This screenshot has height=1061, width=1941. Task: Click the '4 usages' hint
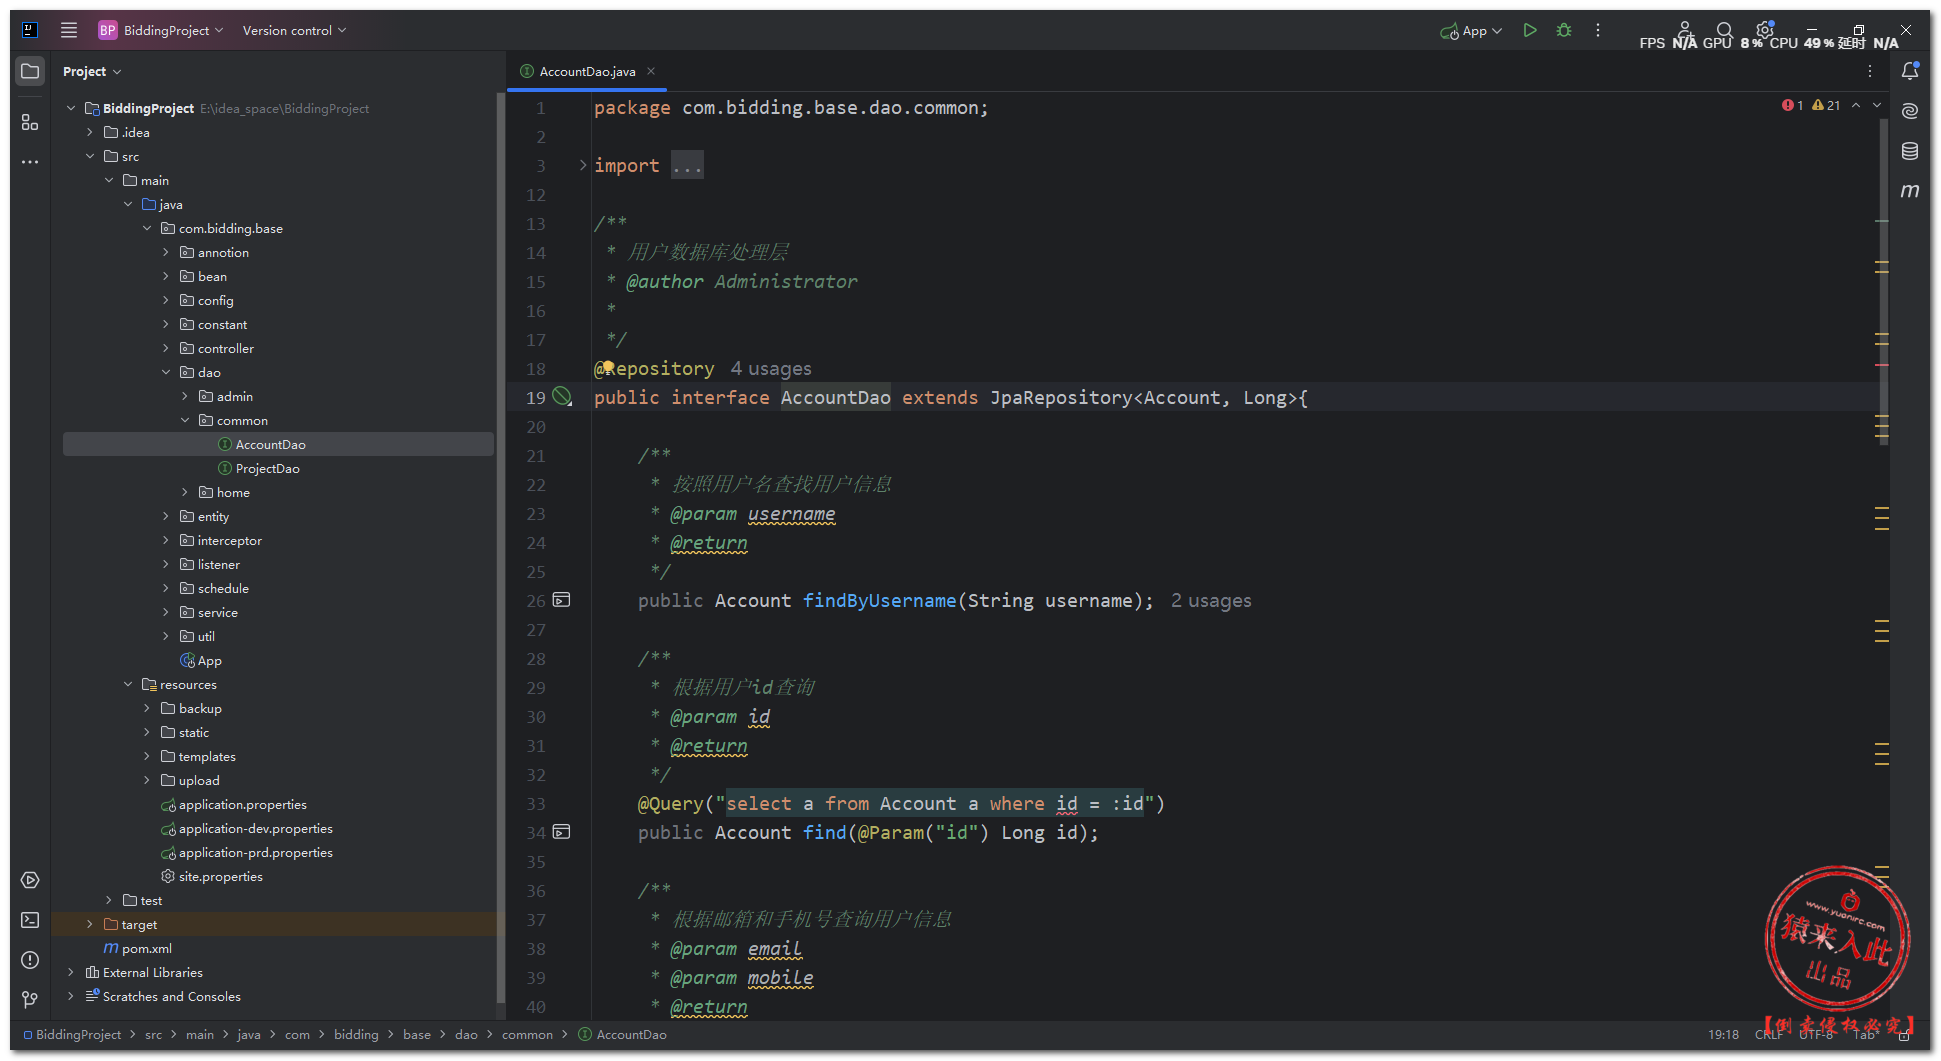770,369
